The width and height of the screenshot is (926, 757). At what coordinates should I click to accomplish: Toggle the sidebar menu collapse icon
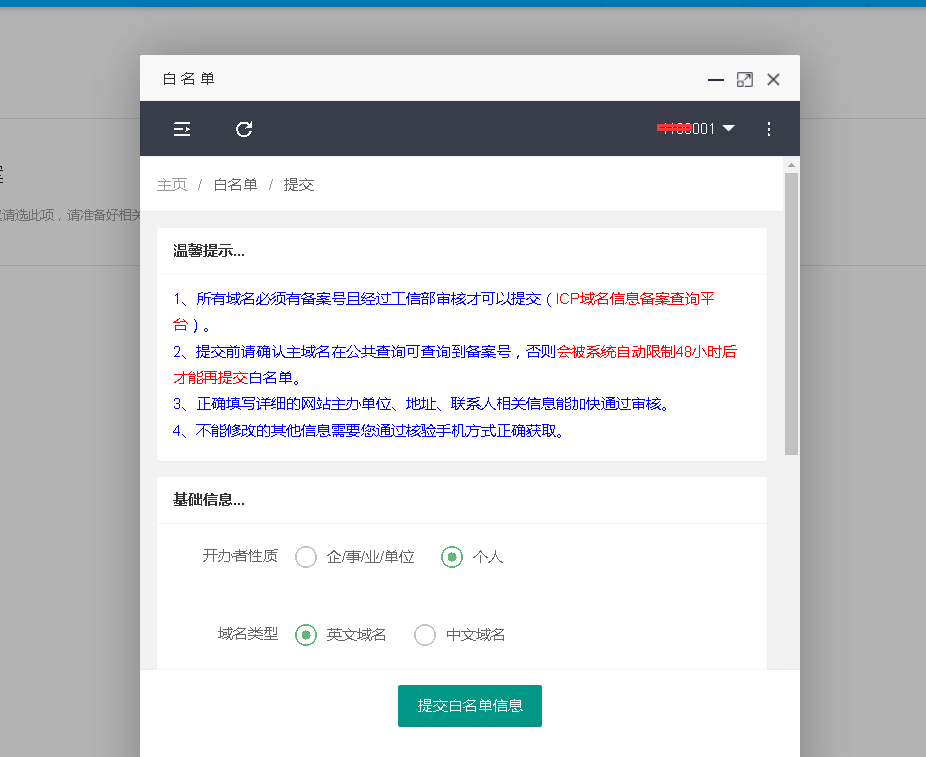click(182, 129)
